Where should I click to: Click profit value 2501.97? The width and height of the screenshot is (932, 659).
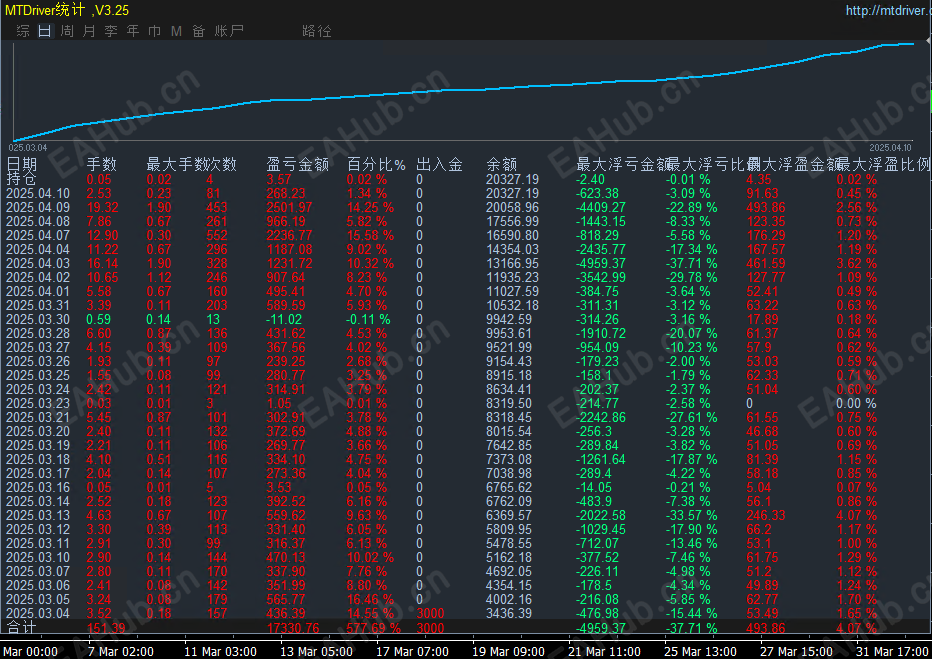tap(294, 207)
